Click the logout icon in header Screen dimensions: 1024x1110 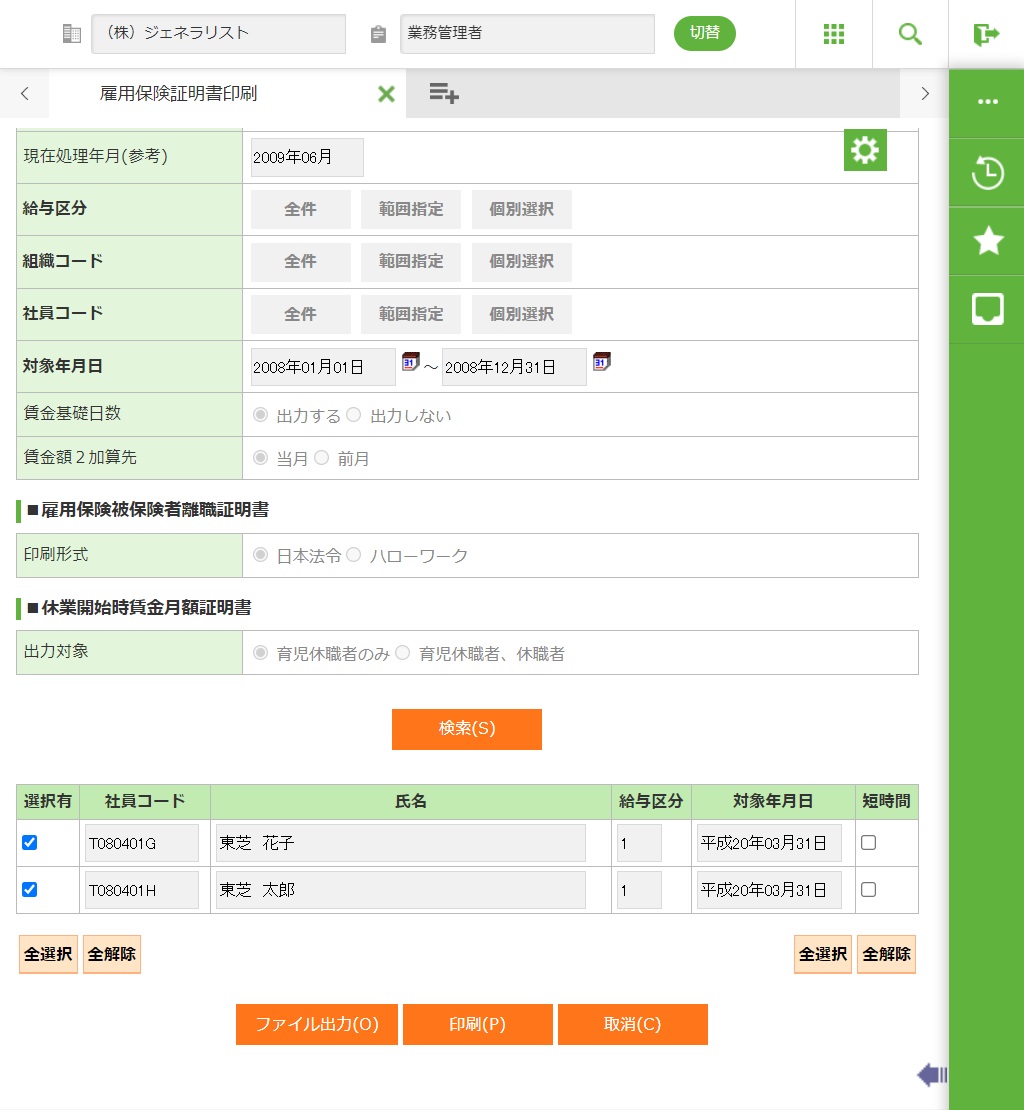pos(986,34)
